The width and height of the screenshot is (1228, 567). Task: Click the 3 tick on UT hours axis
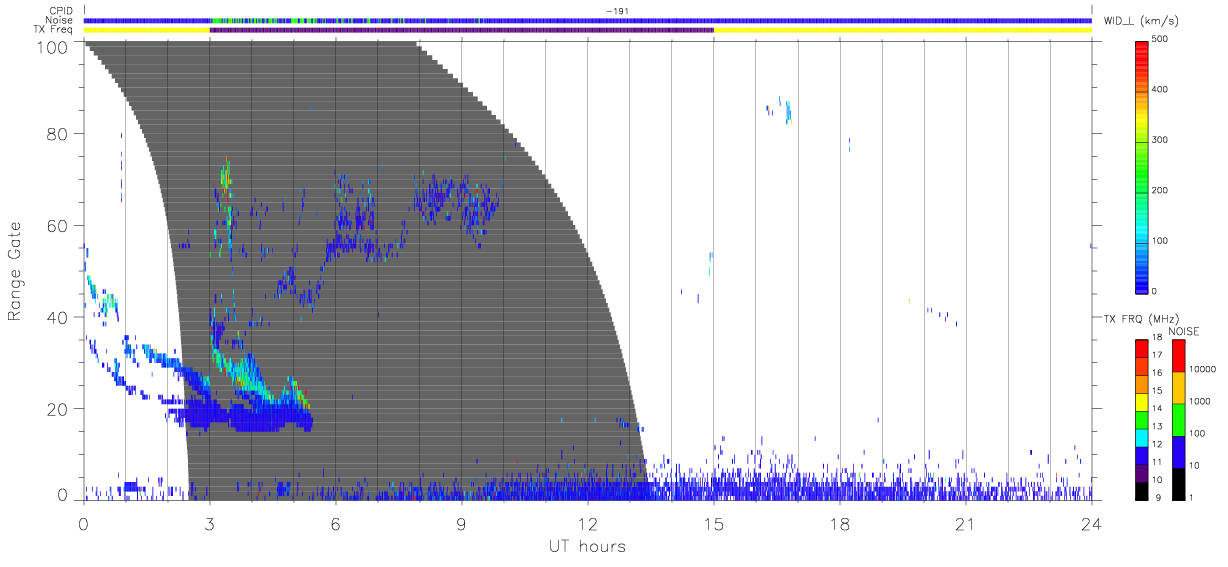coord(209,524)
